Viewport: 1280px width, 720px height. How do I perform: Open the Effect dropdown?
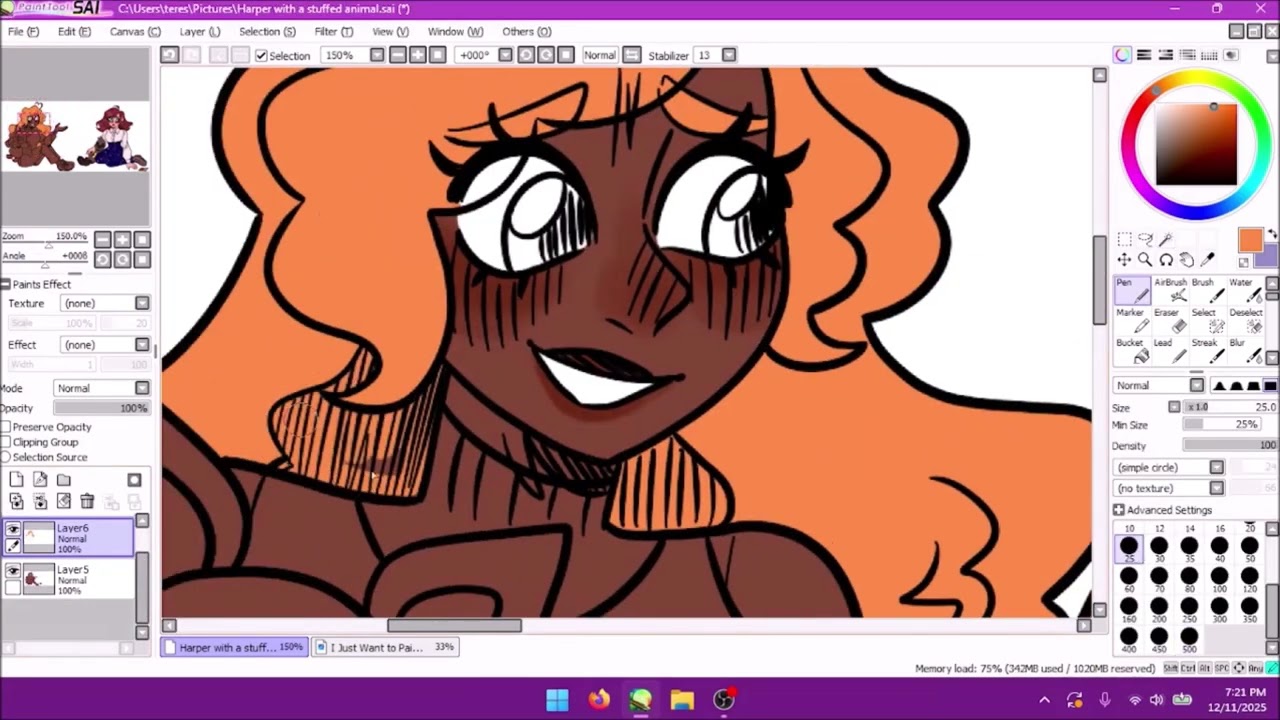click(x=142, y=345)
